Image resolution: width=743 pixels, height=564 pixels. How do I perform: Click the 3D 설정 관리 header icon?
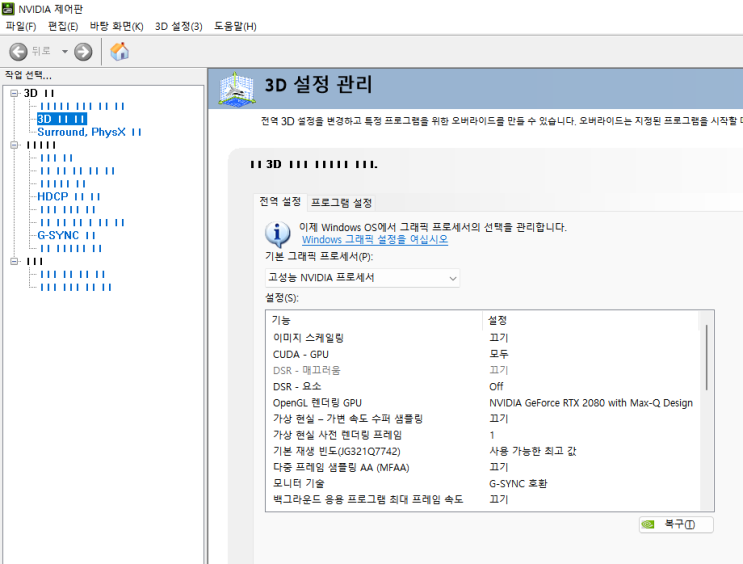tap(236, 89)
